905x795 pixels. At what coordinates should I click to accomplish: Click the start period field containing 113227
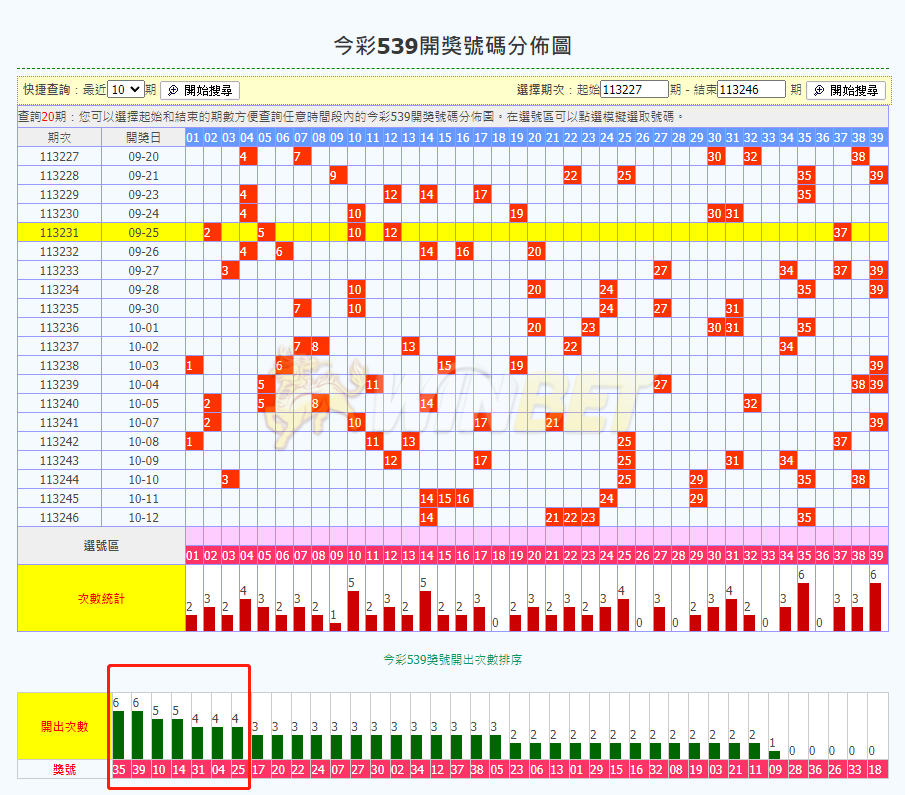tap(634, 89)
